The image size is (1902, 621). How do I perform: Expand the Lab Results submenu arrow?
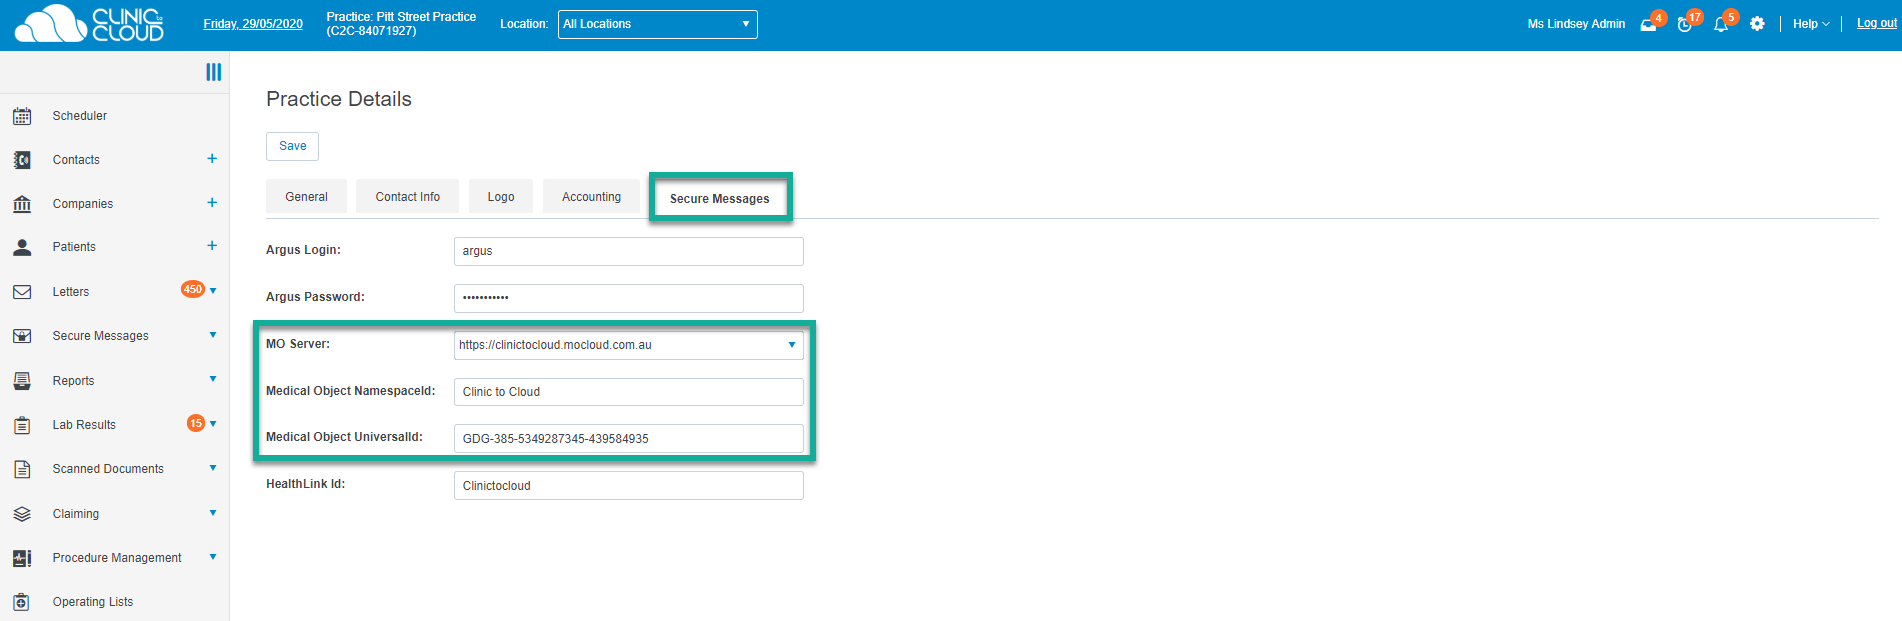[x=213, y=424]
